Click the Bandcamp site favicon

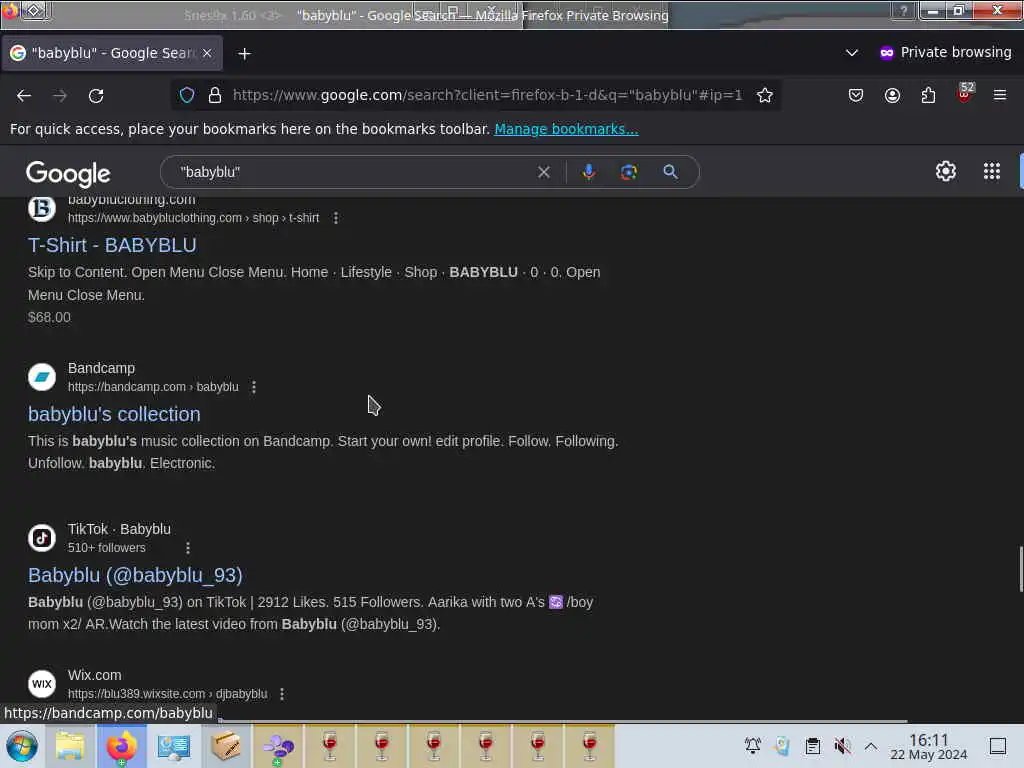coord(42,377)
